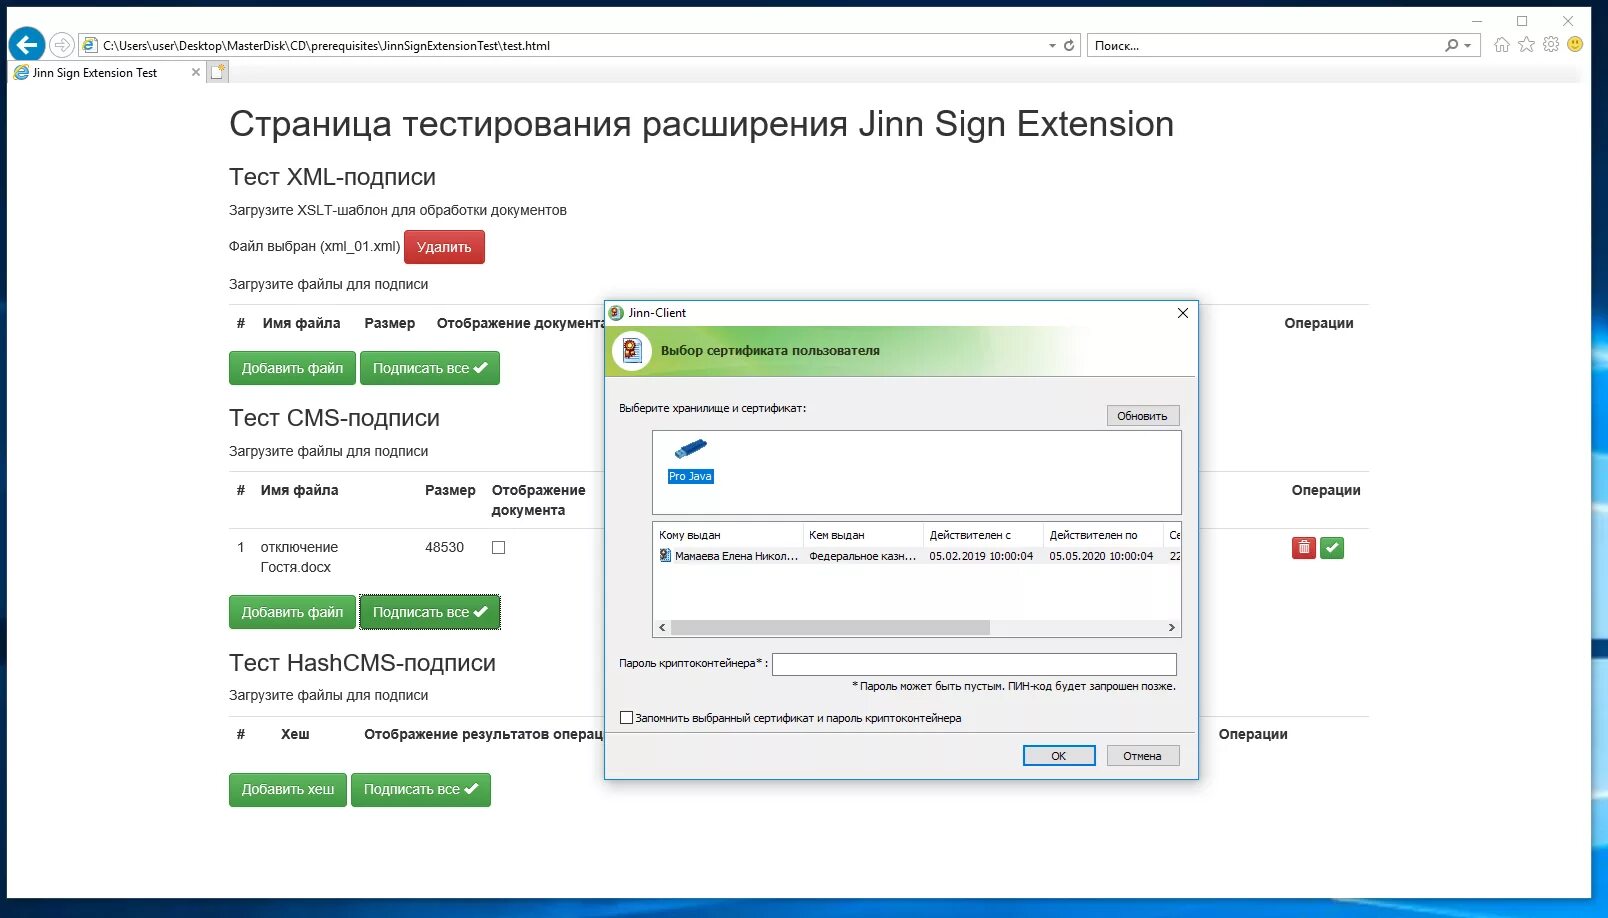The height and width of the screenshot is (918, 1608).
Task: Click the certificate icon in dialog header
Action: (631, 351)
